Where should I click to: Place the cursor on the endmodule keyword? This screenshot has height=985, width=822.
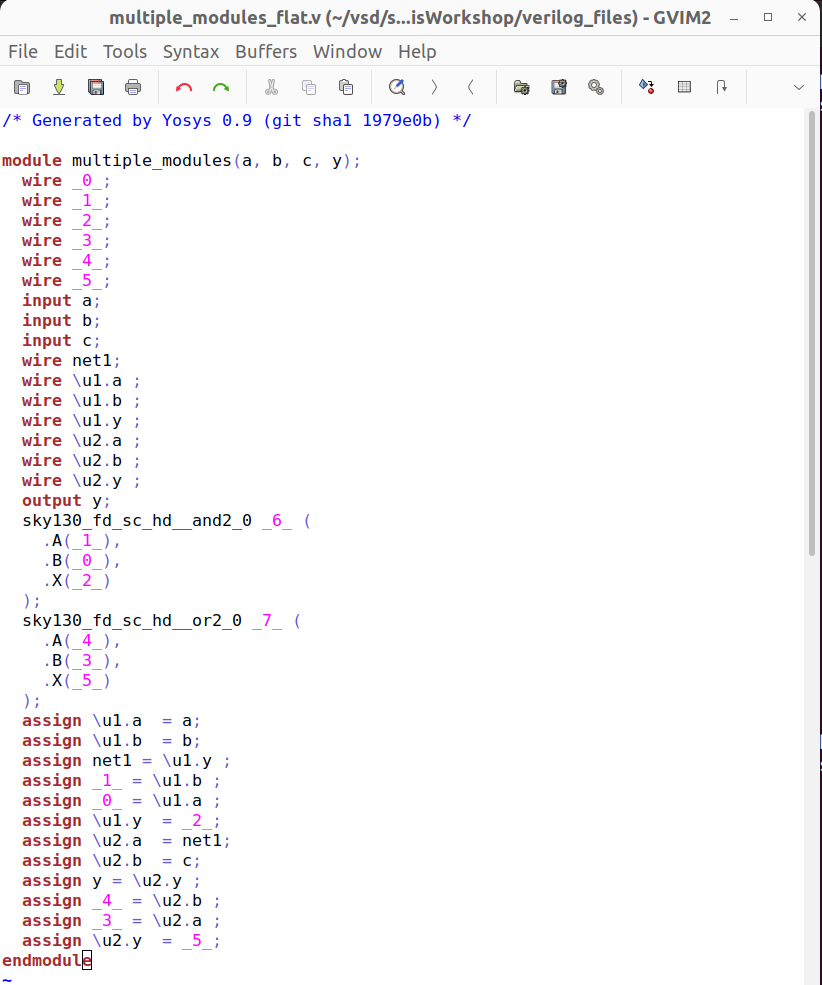(43, 960)
